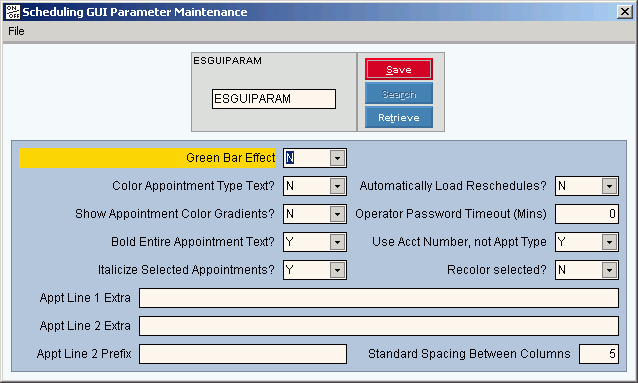The image size is (638, 383).
Task: Click the Appt Line 1 Extra field
Action: click(x=379, y=298)
